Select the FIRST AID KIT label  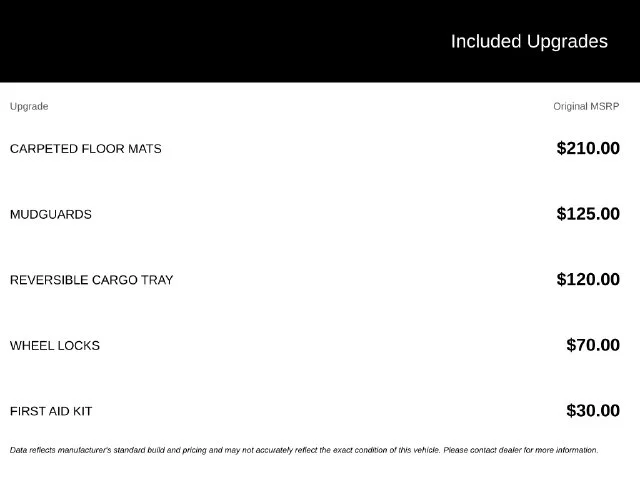51,411
